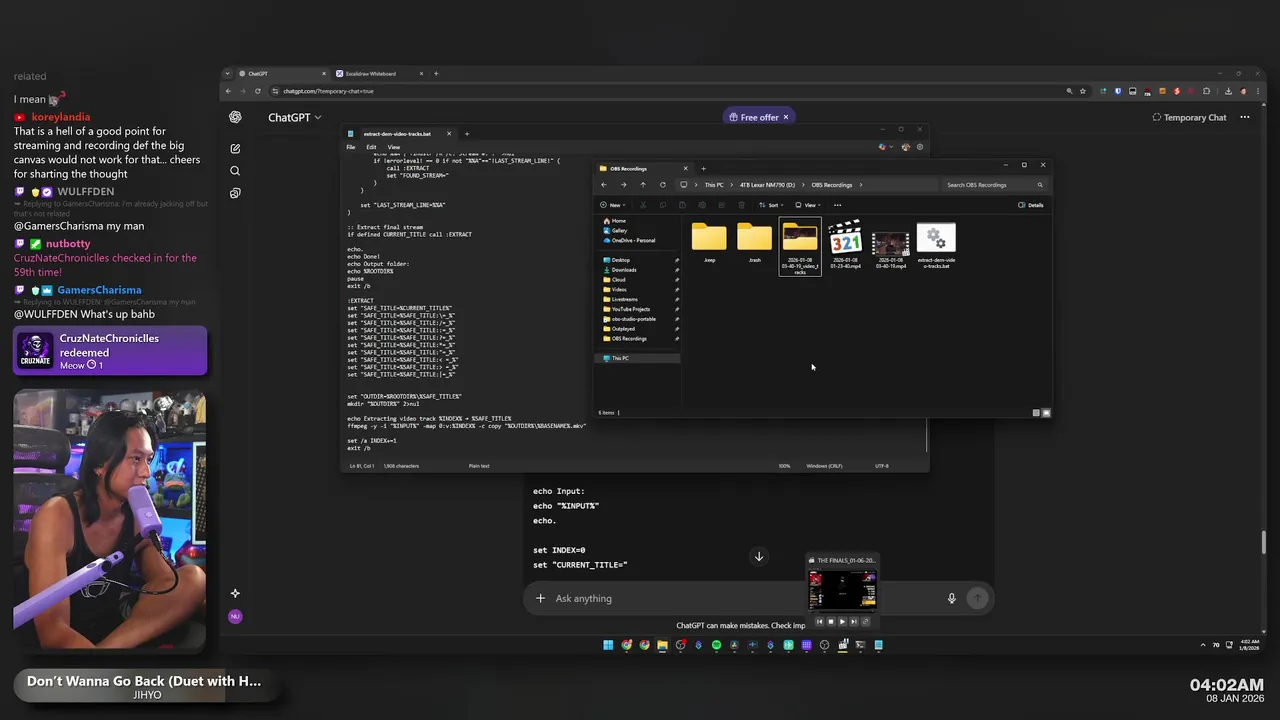The height and width of the screenshot is (720, 1280).
Task: Toggle the Temporary Chat option
Action: pyautogui.click(x=1189, y=117)
